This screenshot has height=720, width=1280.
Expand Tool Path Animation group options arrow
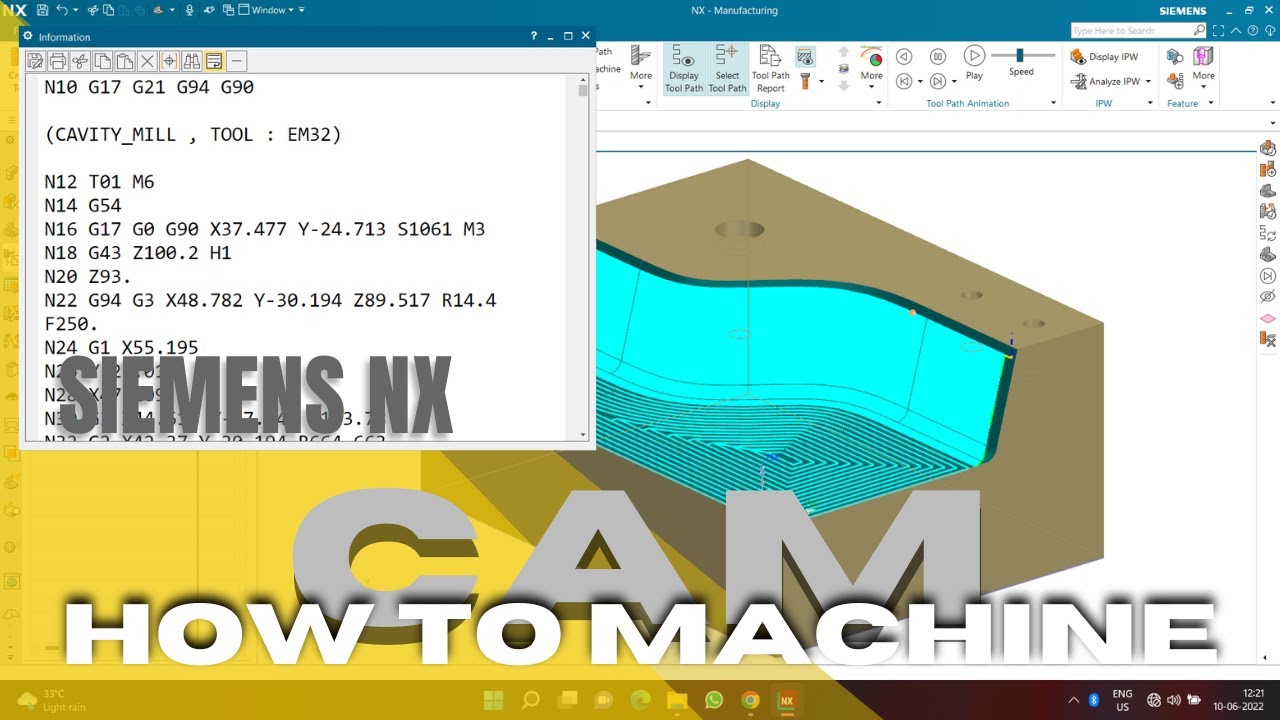tap(1052, 103)
